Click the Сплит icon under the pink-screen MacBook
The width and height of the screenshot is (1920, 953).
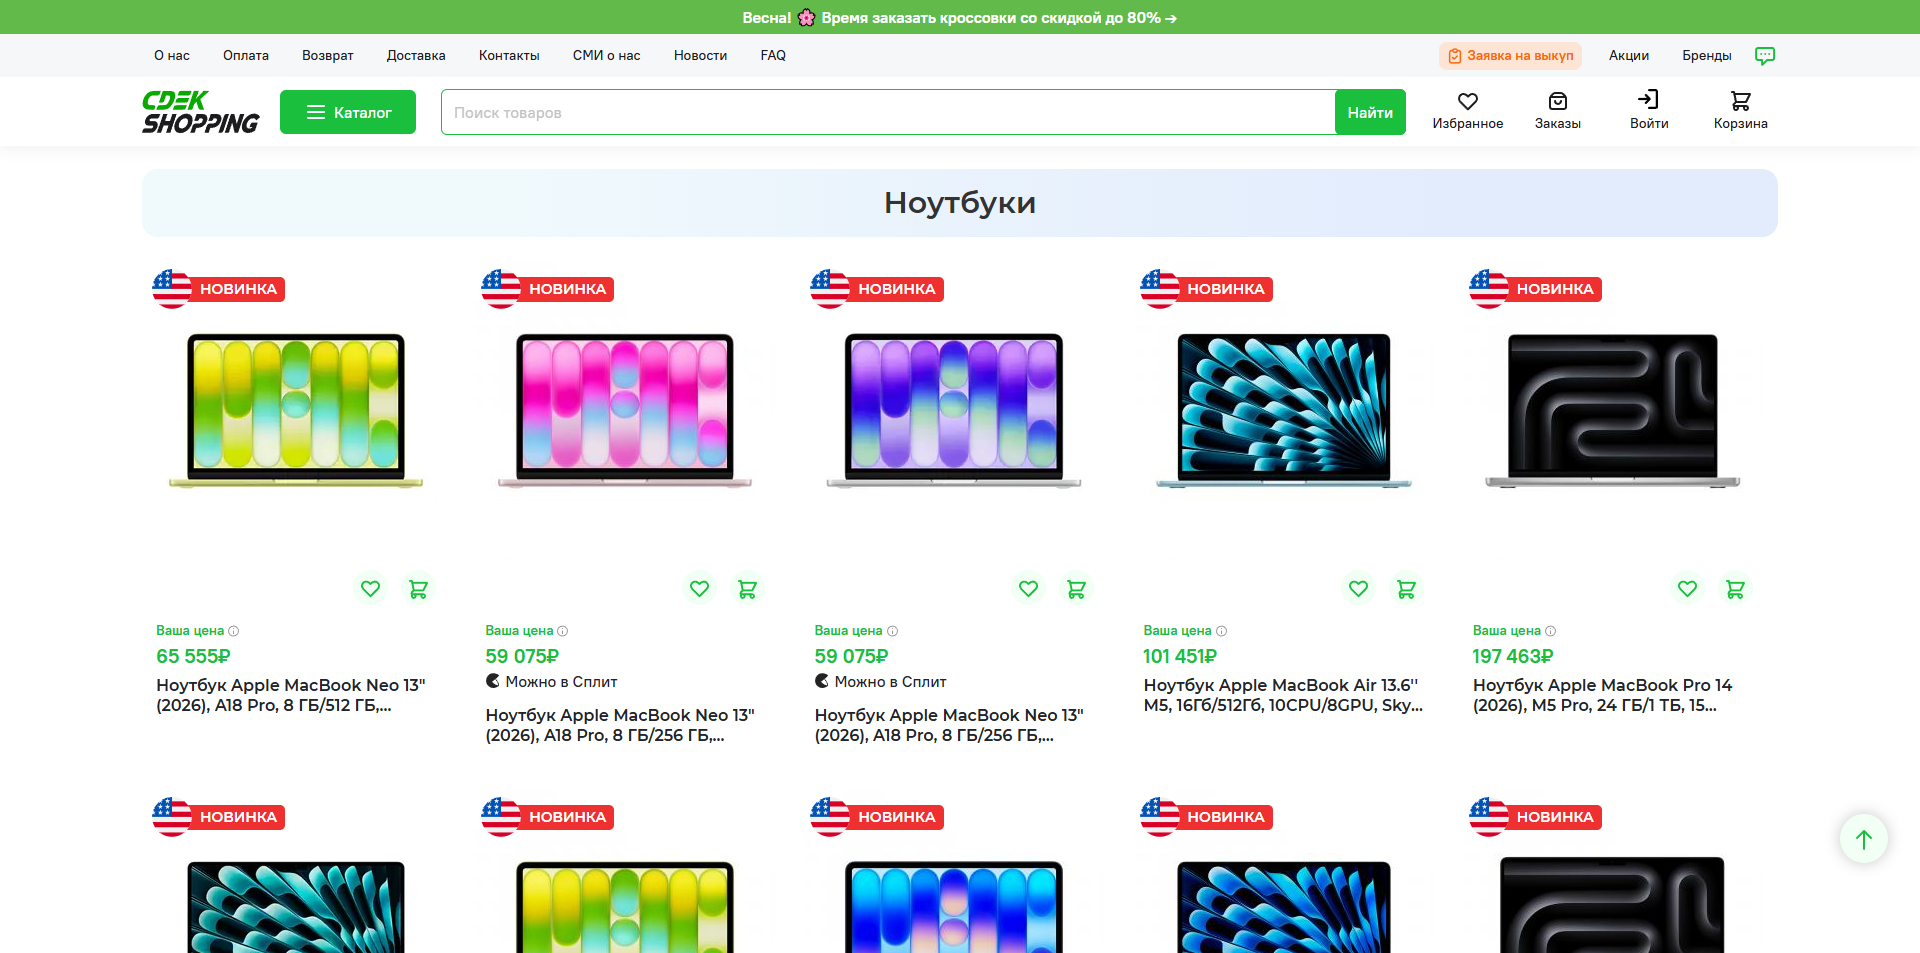point(493,681)
